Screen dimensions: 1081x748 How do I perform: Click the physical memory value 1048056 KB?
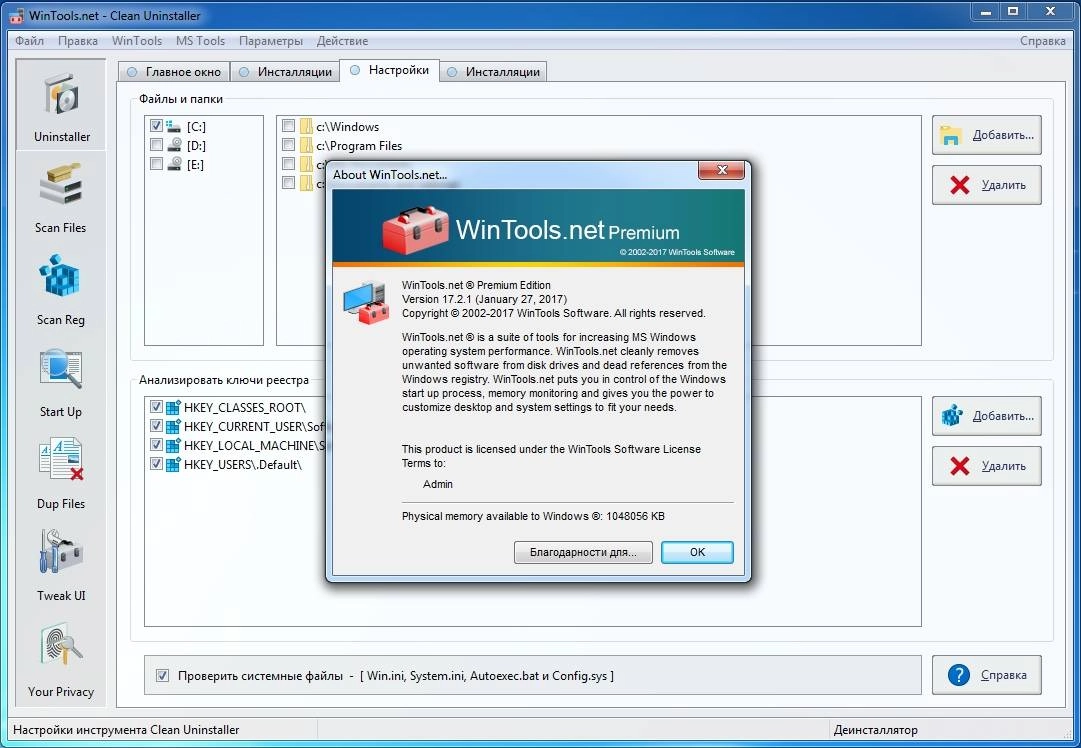point(635,516)
